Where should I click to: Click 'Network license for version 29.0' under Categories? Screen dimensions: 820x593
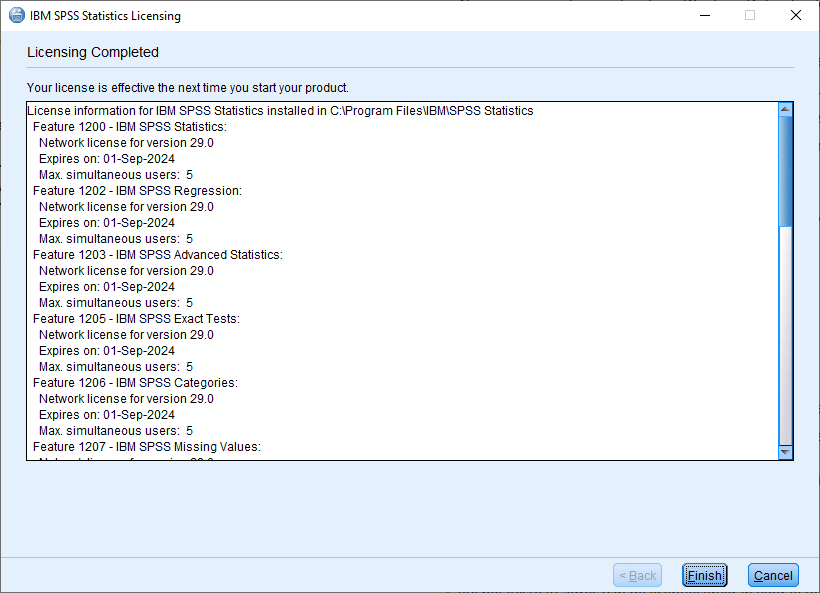(x=127, y=398)
